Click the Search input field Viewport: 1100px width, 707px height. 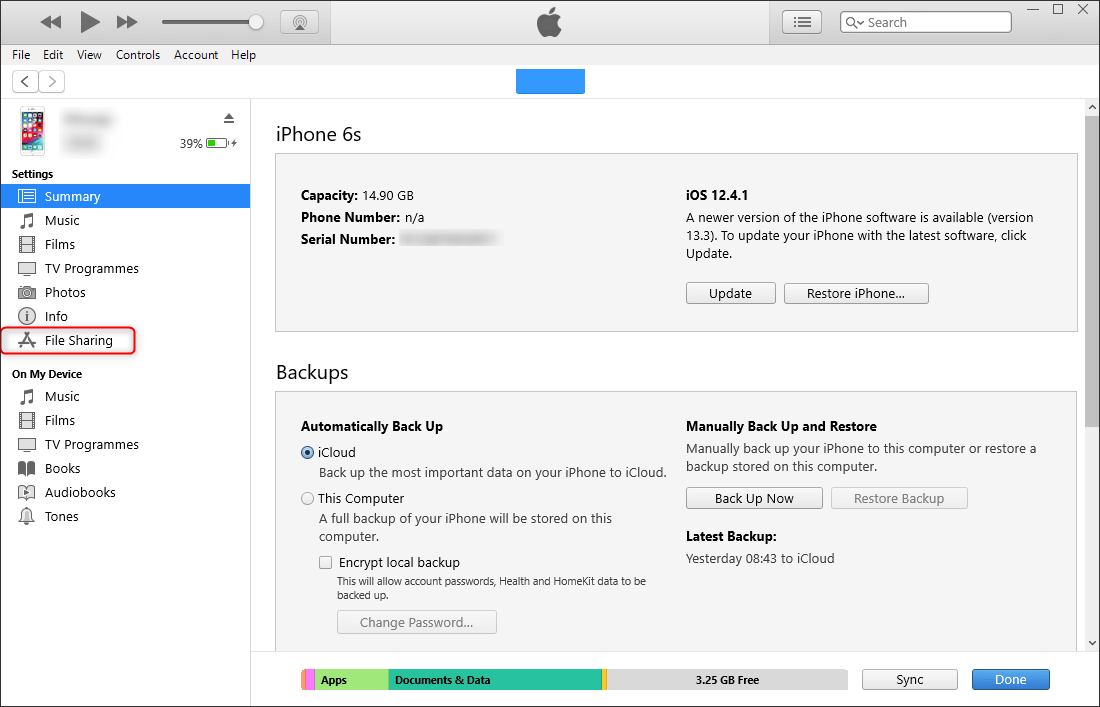[x=925, y=22]
